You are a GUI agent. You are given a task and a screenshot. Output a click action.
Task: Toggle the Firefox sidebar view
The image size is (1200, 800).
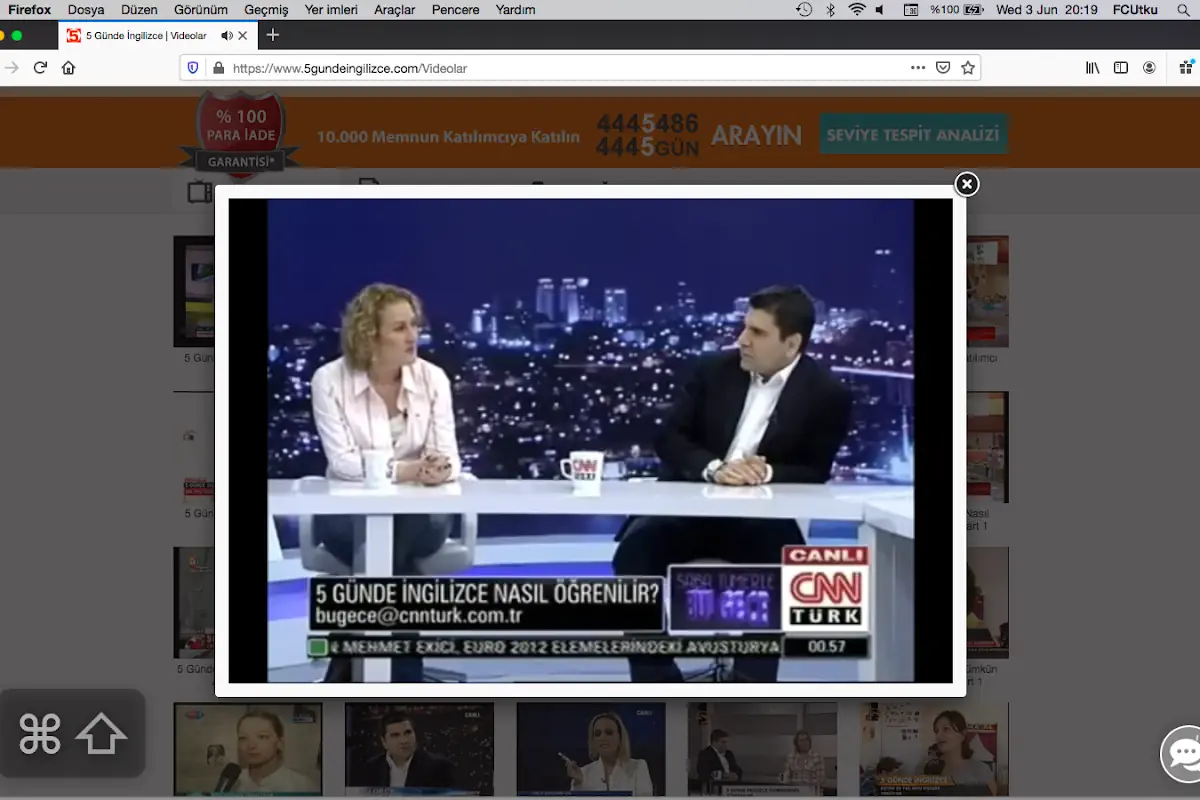pyautogui.click(x=1121, y=68)
